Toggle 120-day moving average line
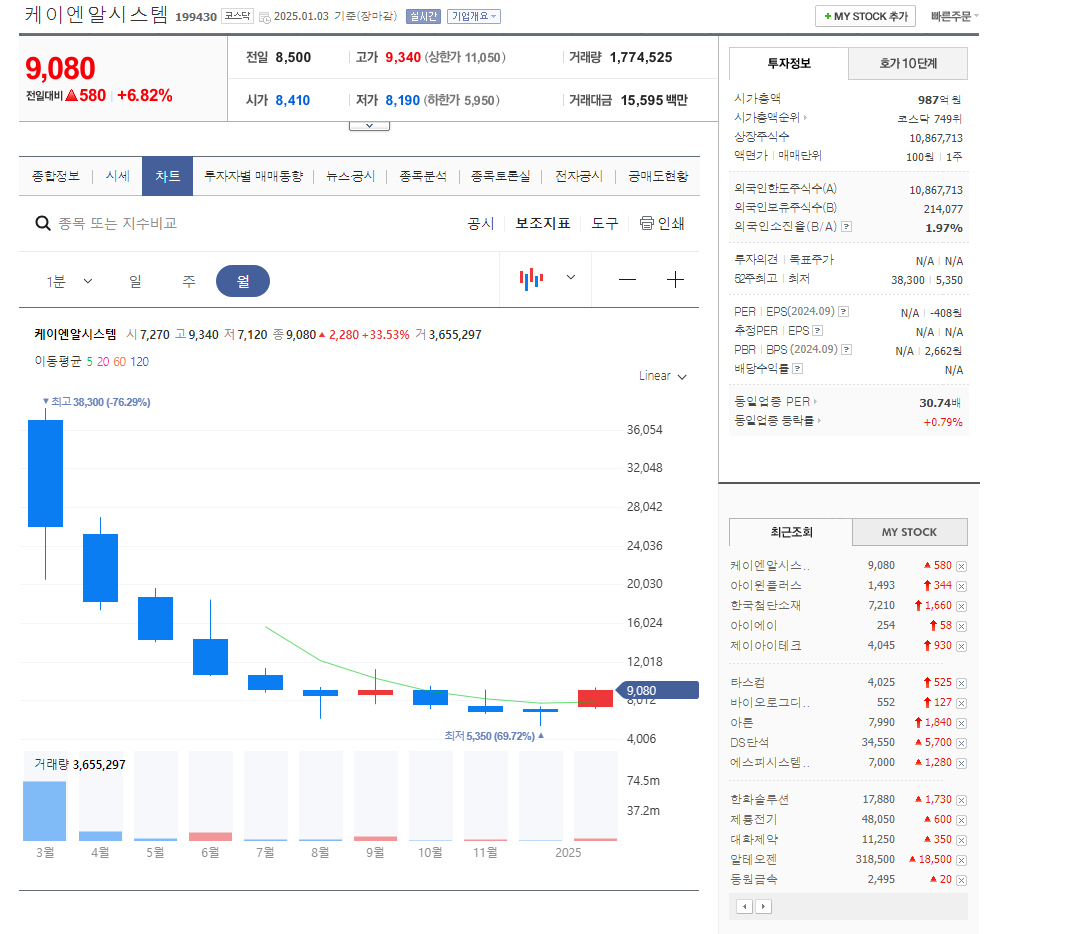The image size is (1090, 934). click(x=139, y=361)
